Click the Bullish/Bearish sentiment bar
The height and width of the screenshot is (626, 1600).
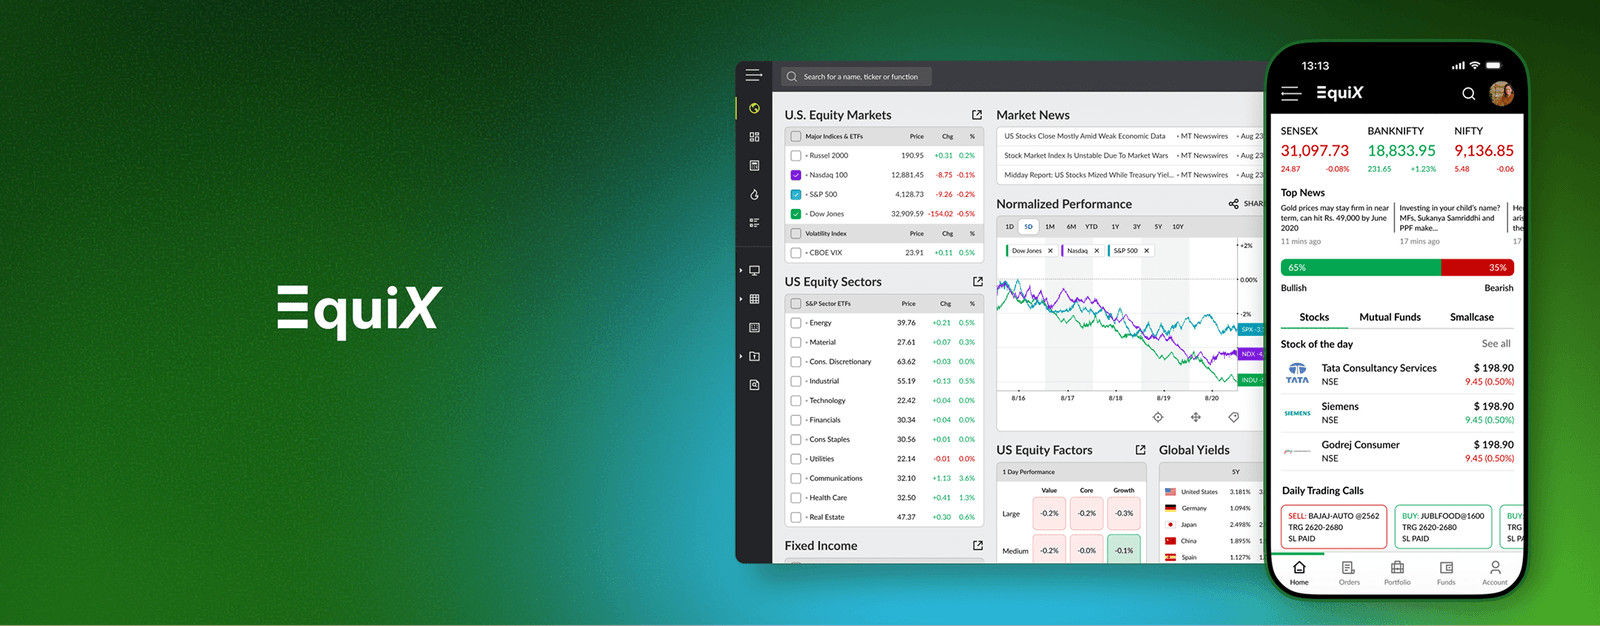coord(1397,268)
